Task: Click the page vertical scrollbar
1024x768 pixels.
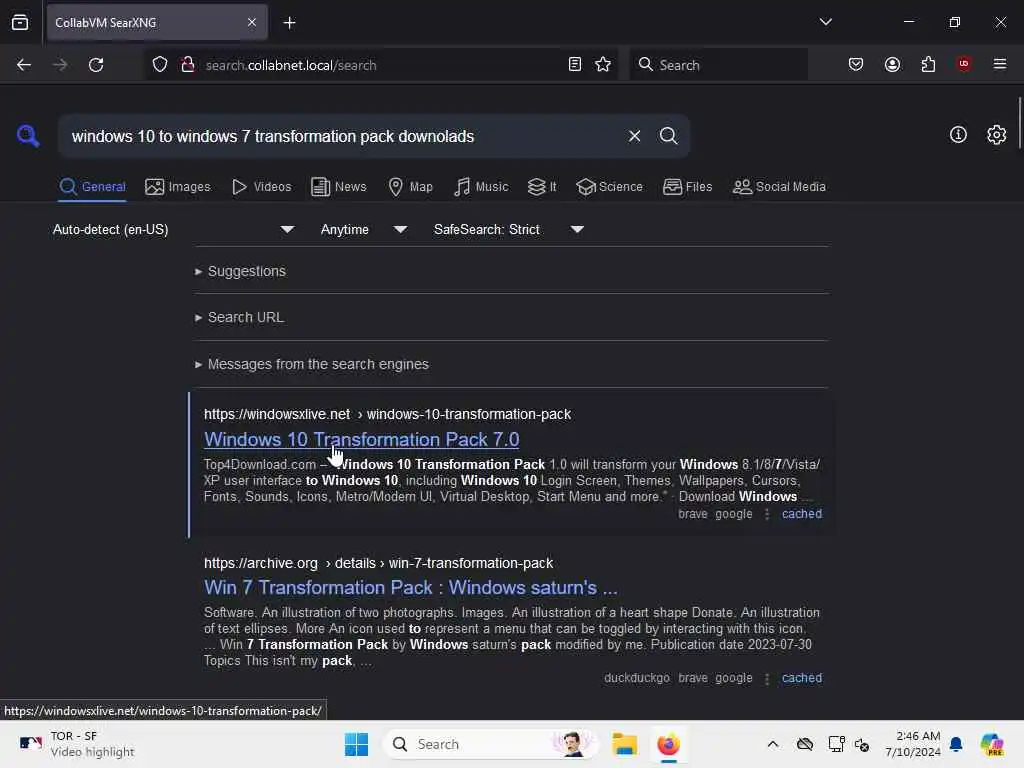Action: tap(1019, 123)
